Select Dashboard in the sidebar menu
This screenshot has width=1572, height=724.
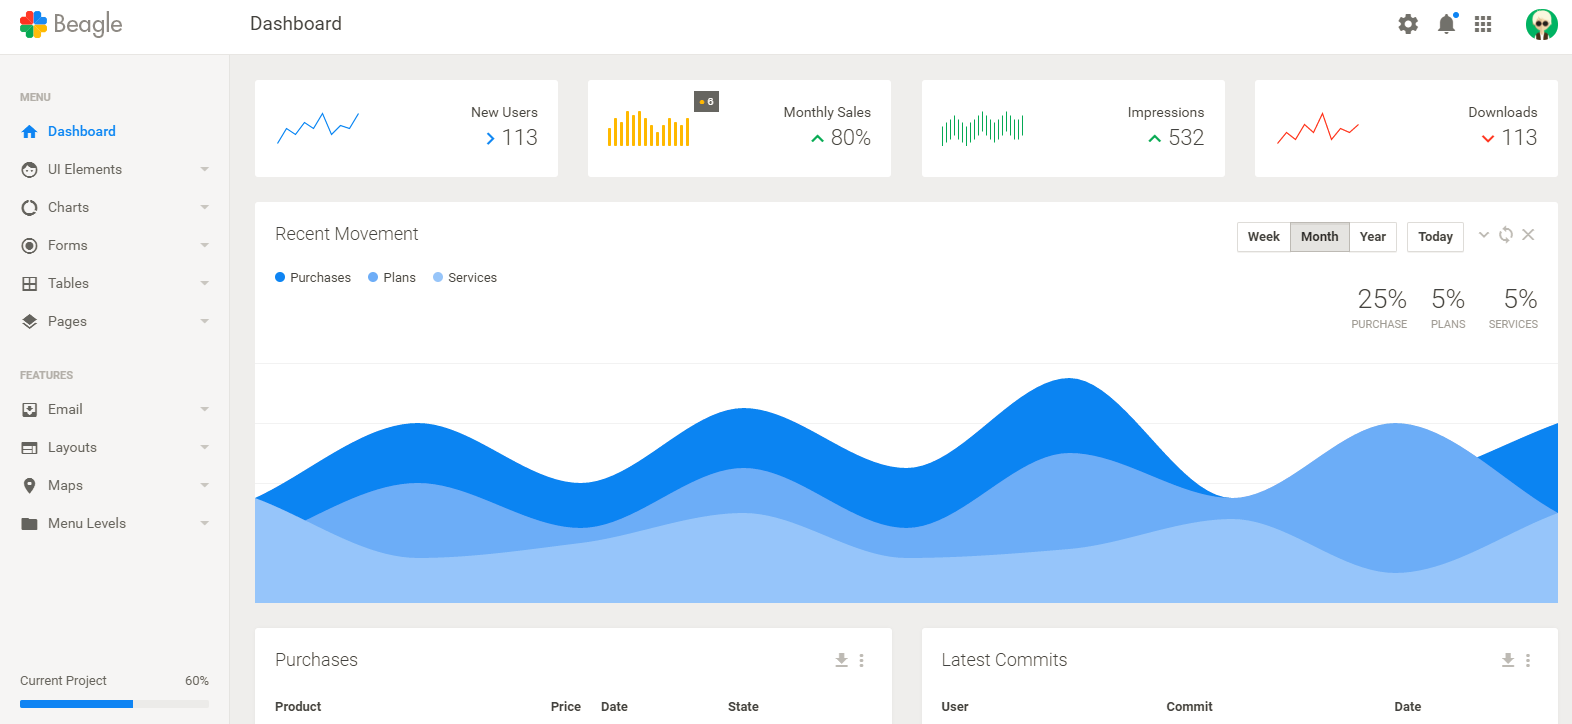click(x=81, y=132)
